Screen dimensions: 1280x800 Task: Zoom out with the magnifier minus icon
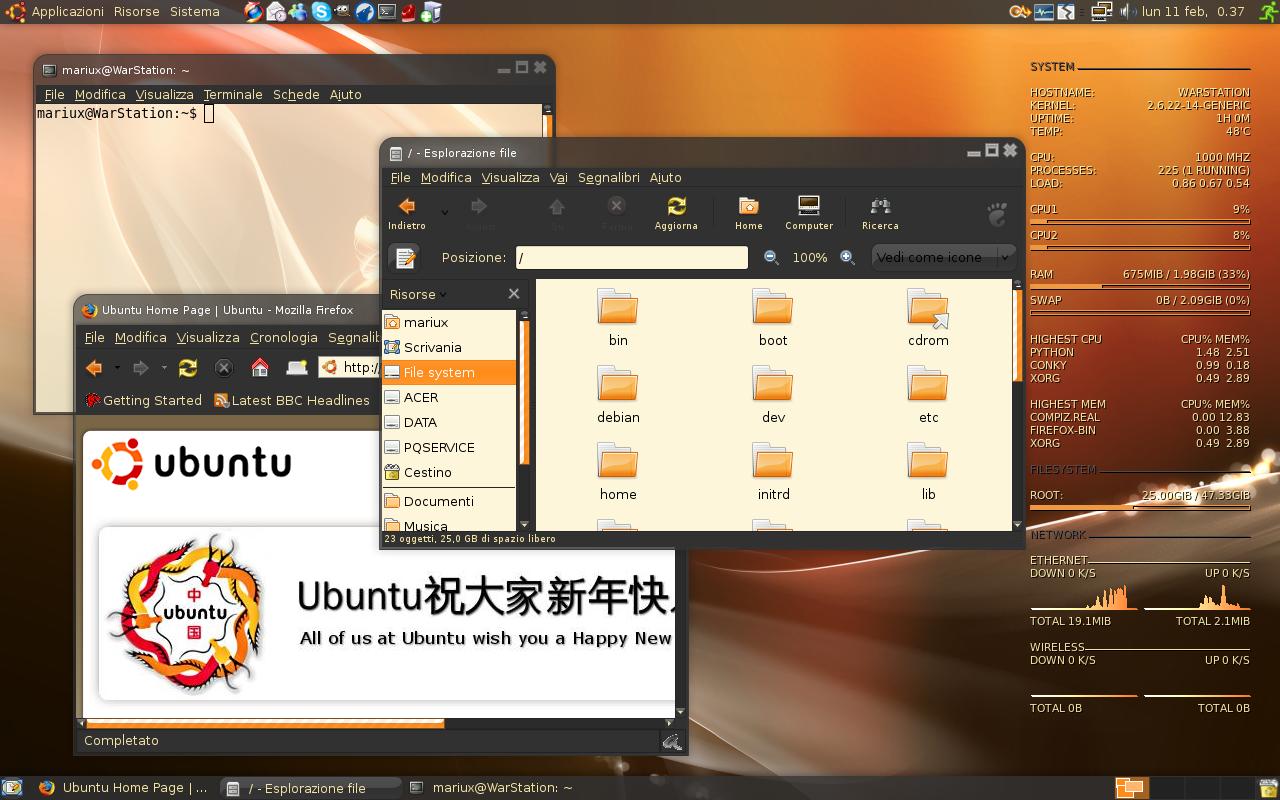point(771,257)
